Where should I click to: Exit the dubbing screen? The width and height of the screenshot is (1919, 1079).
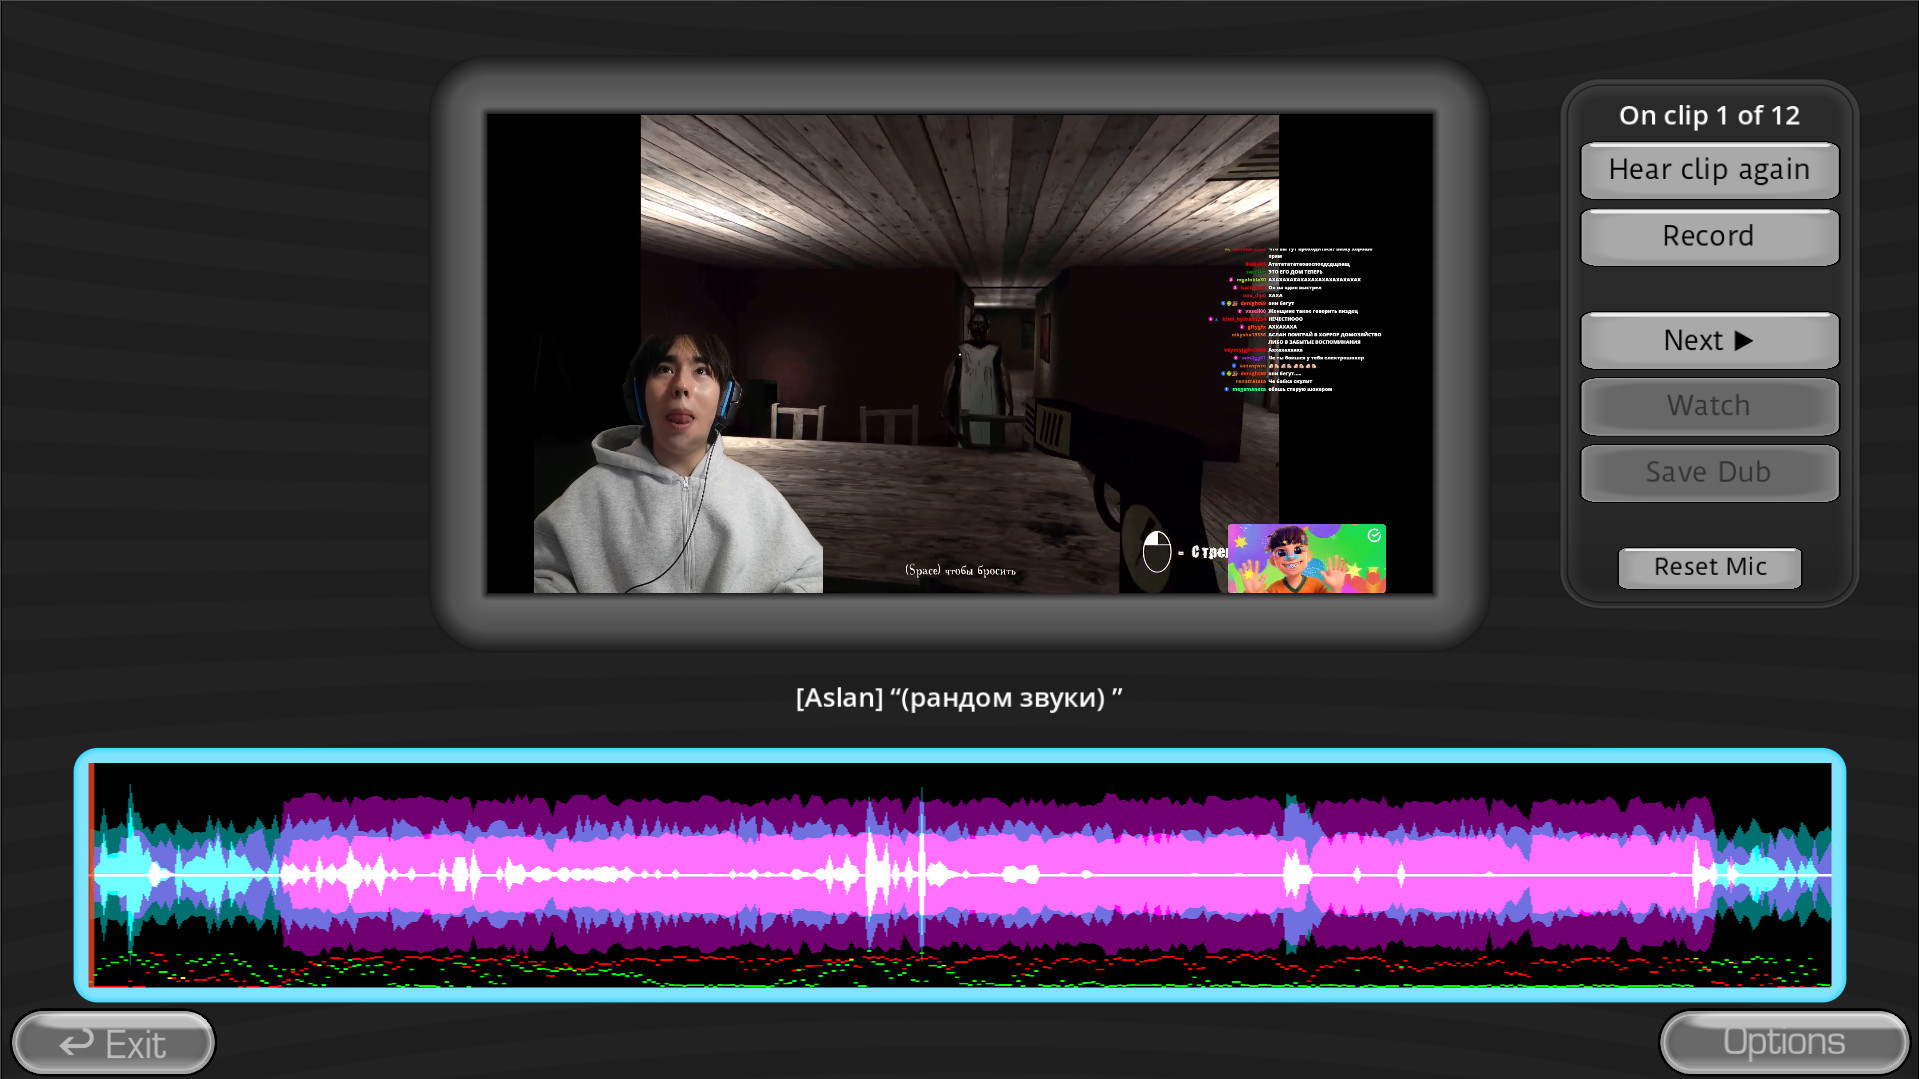[113, 1043]
